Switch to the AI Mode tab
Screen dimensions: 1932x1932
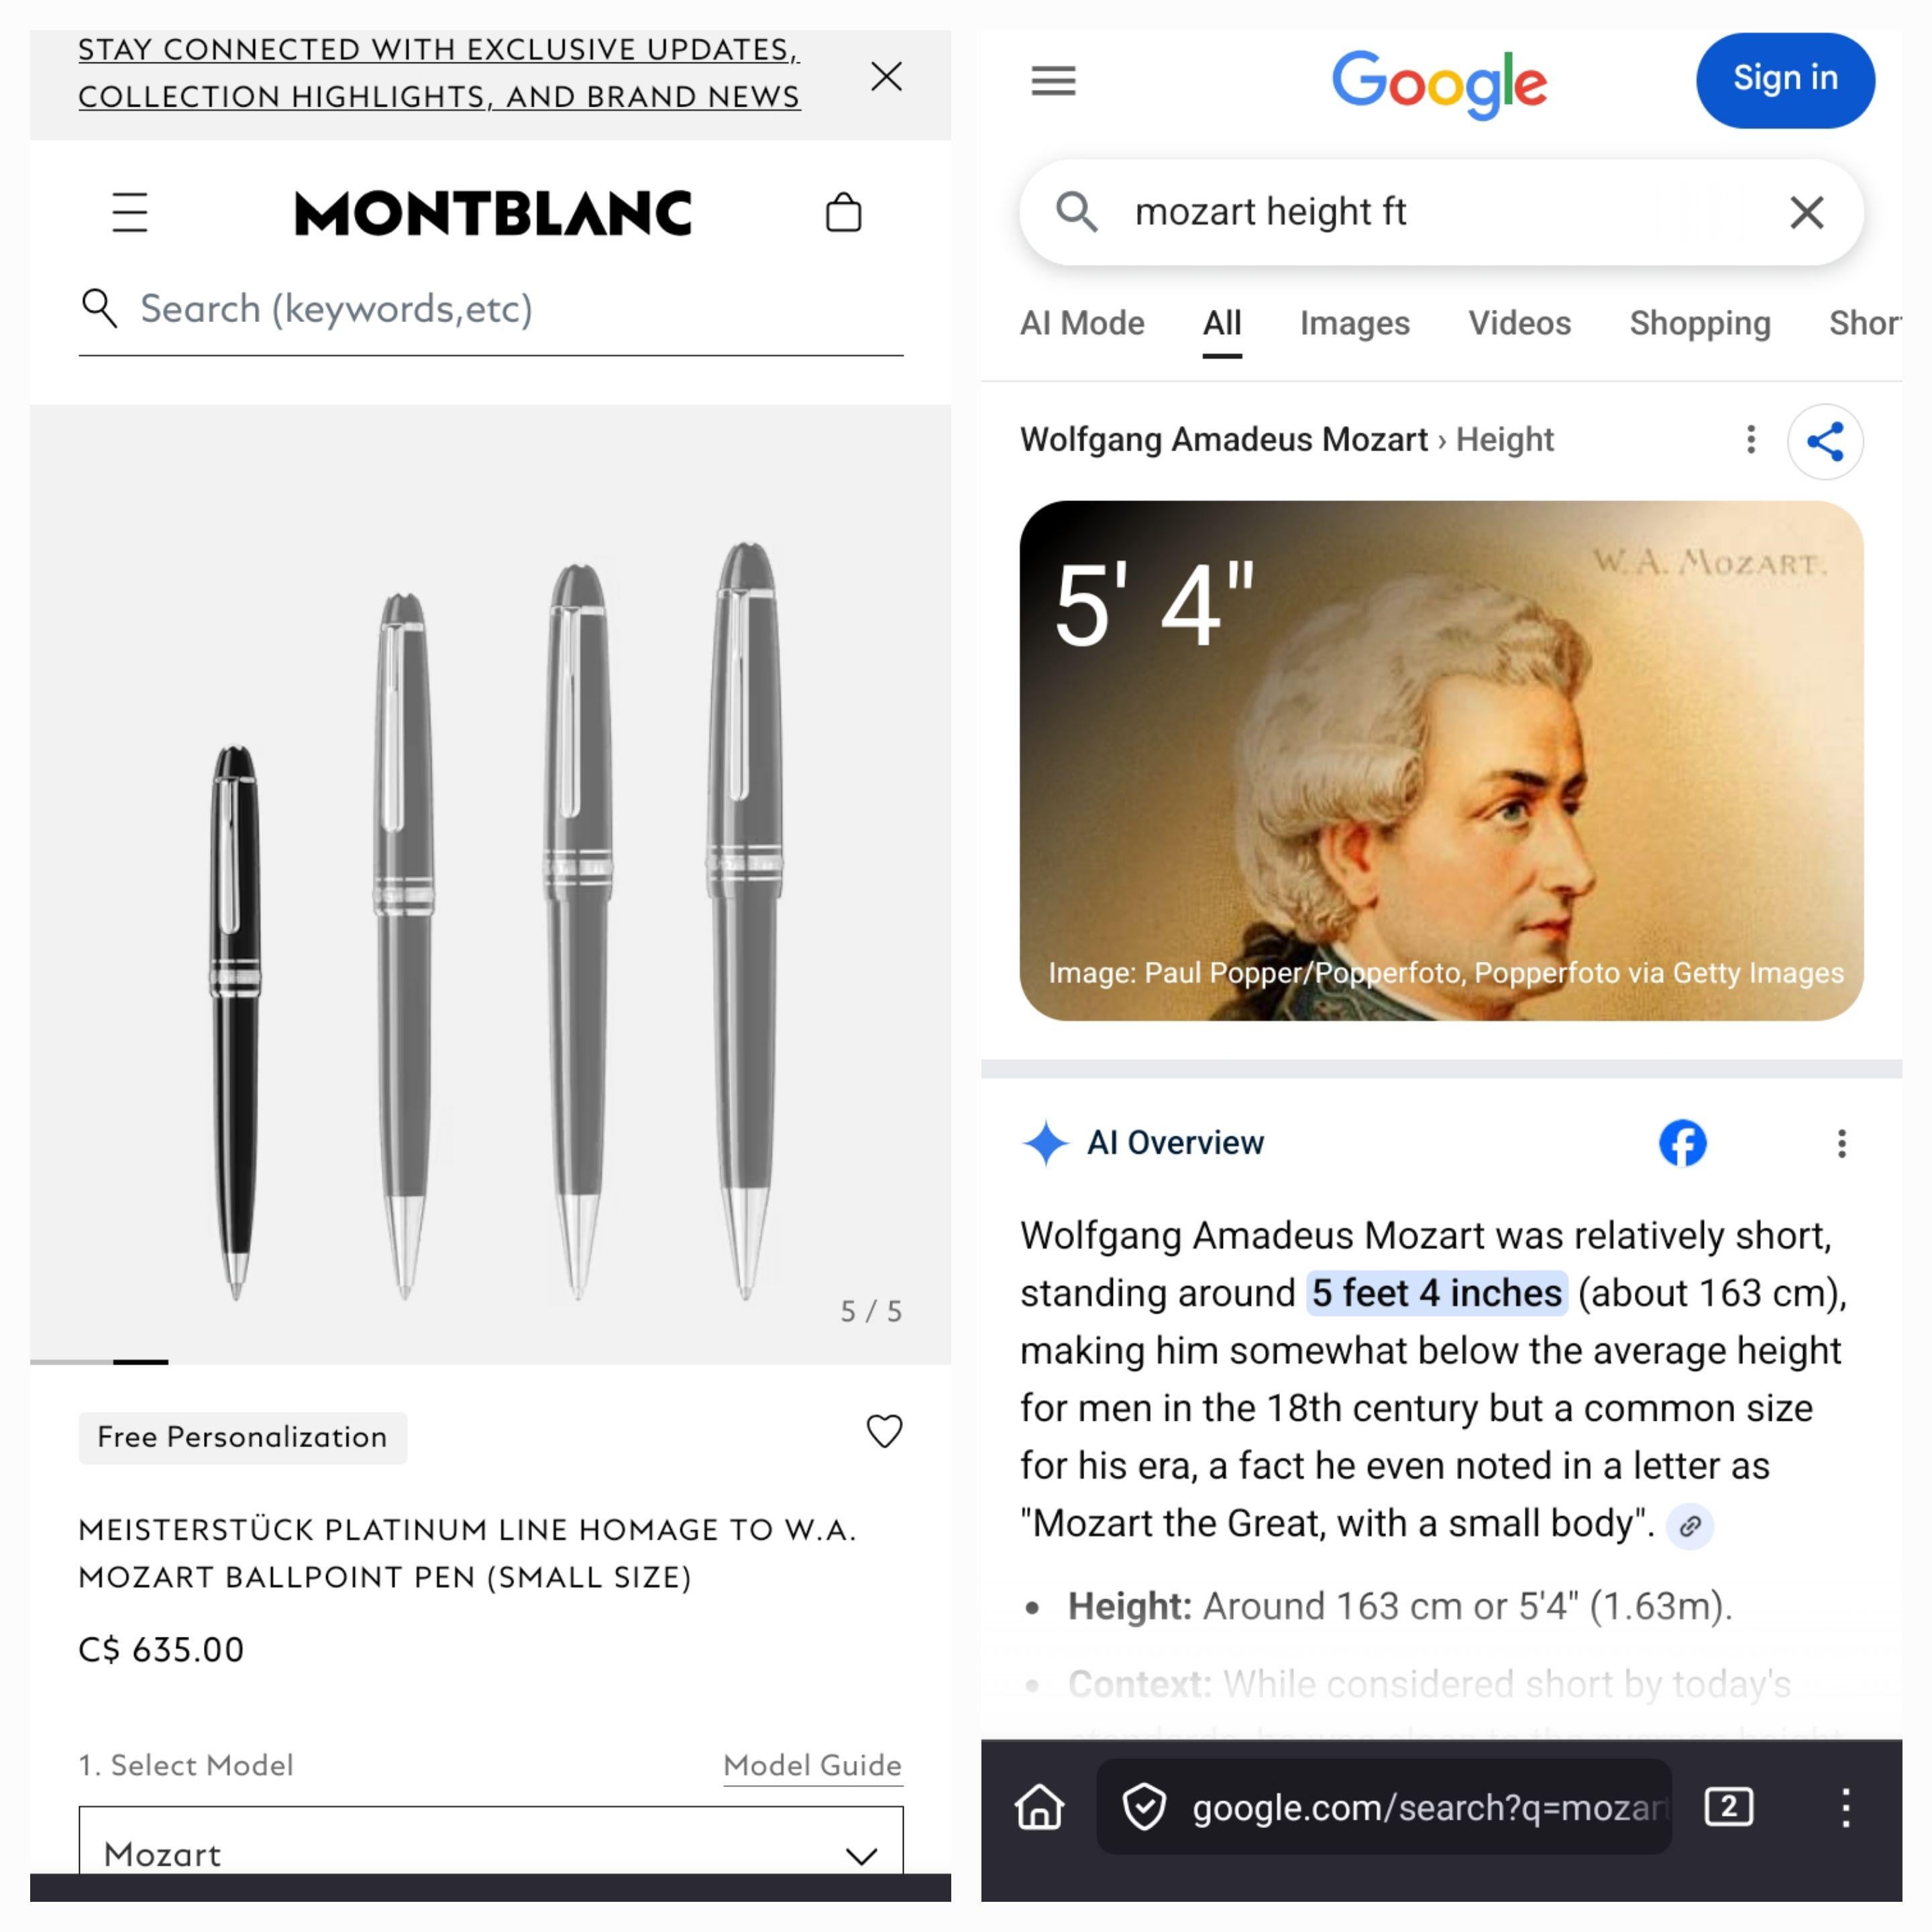(x=1082, y=323)
